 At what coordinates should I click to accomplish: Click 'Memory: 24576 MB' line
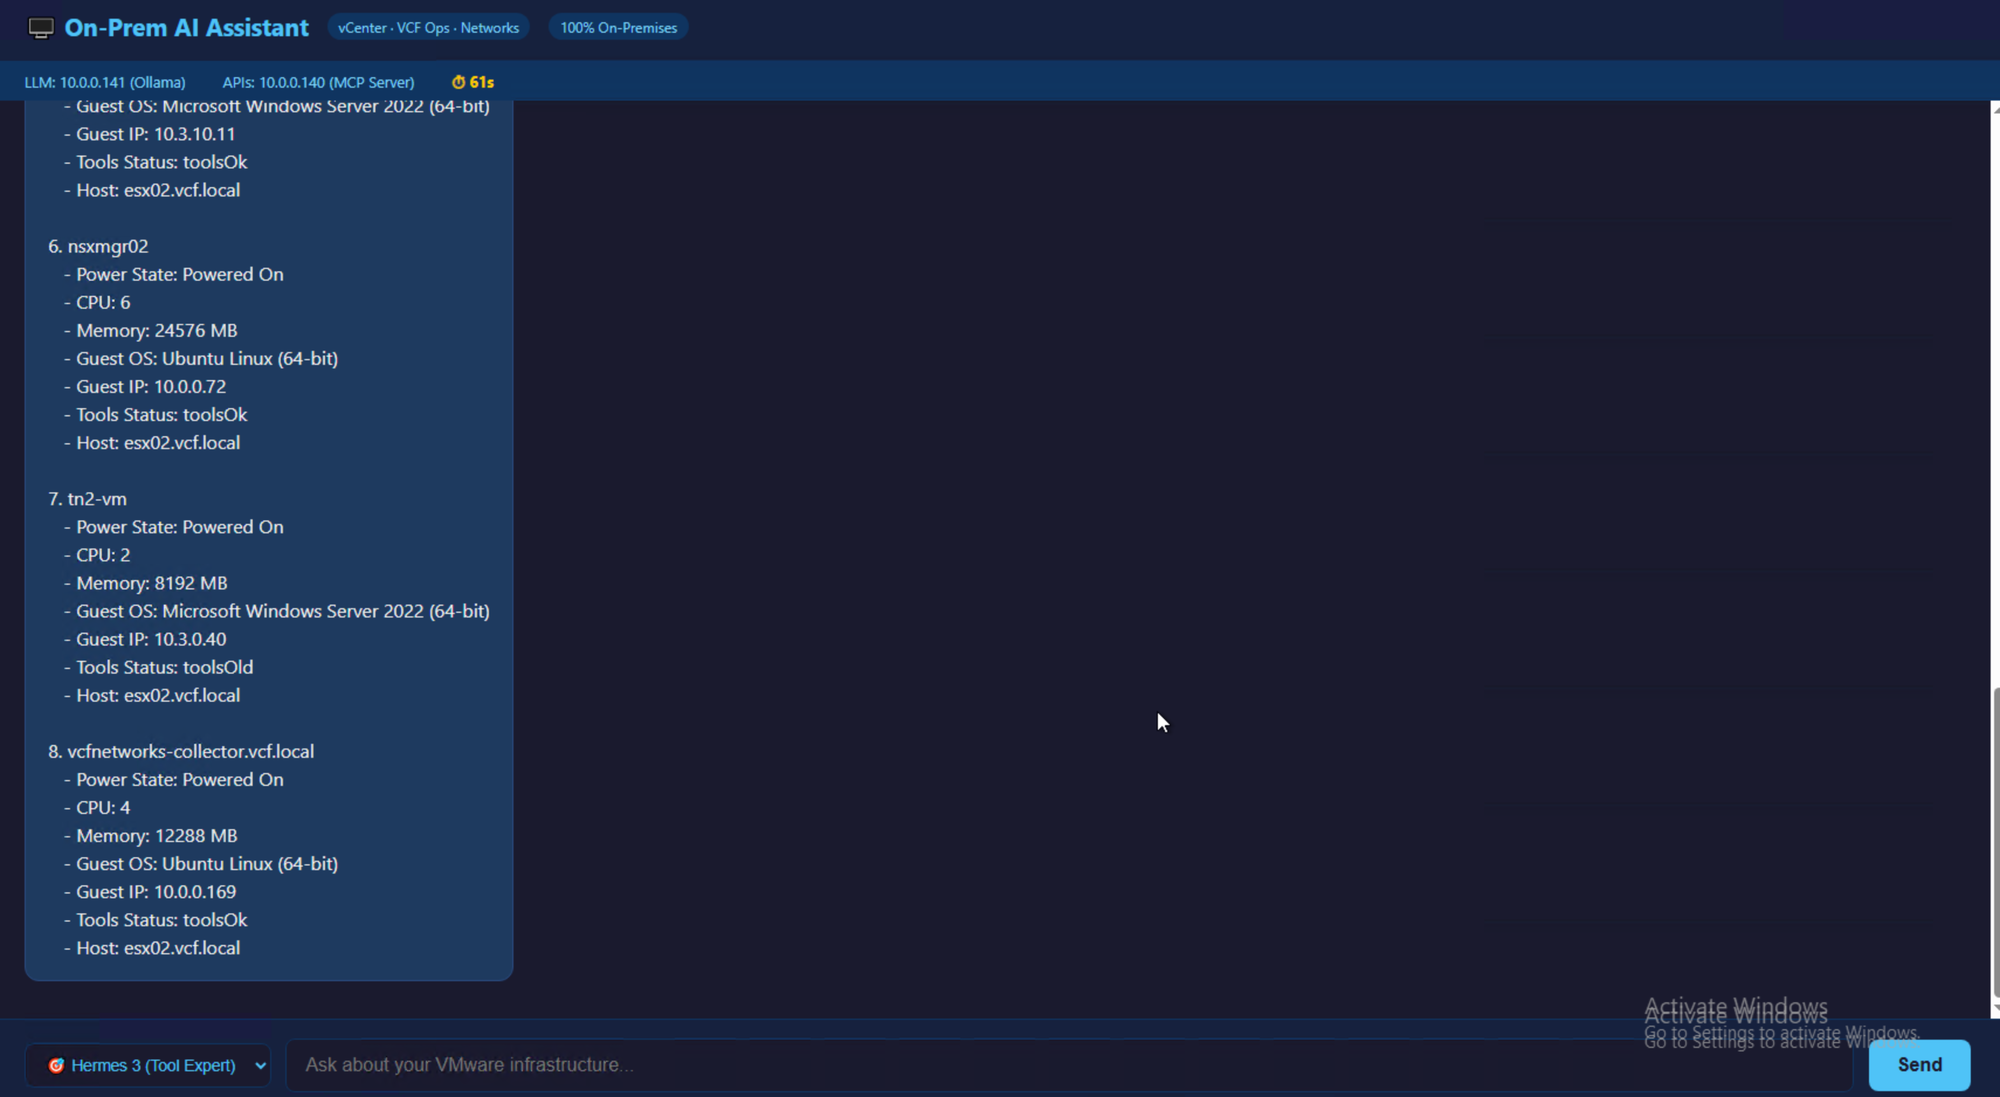coord(151,330)
